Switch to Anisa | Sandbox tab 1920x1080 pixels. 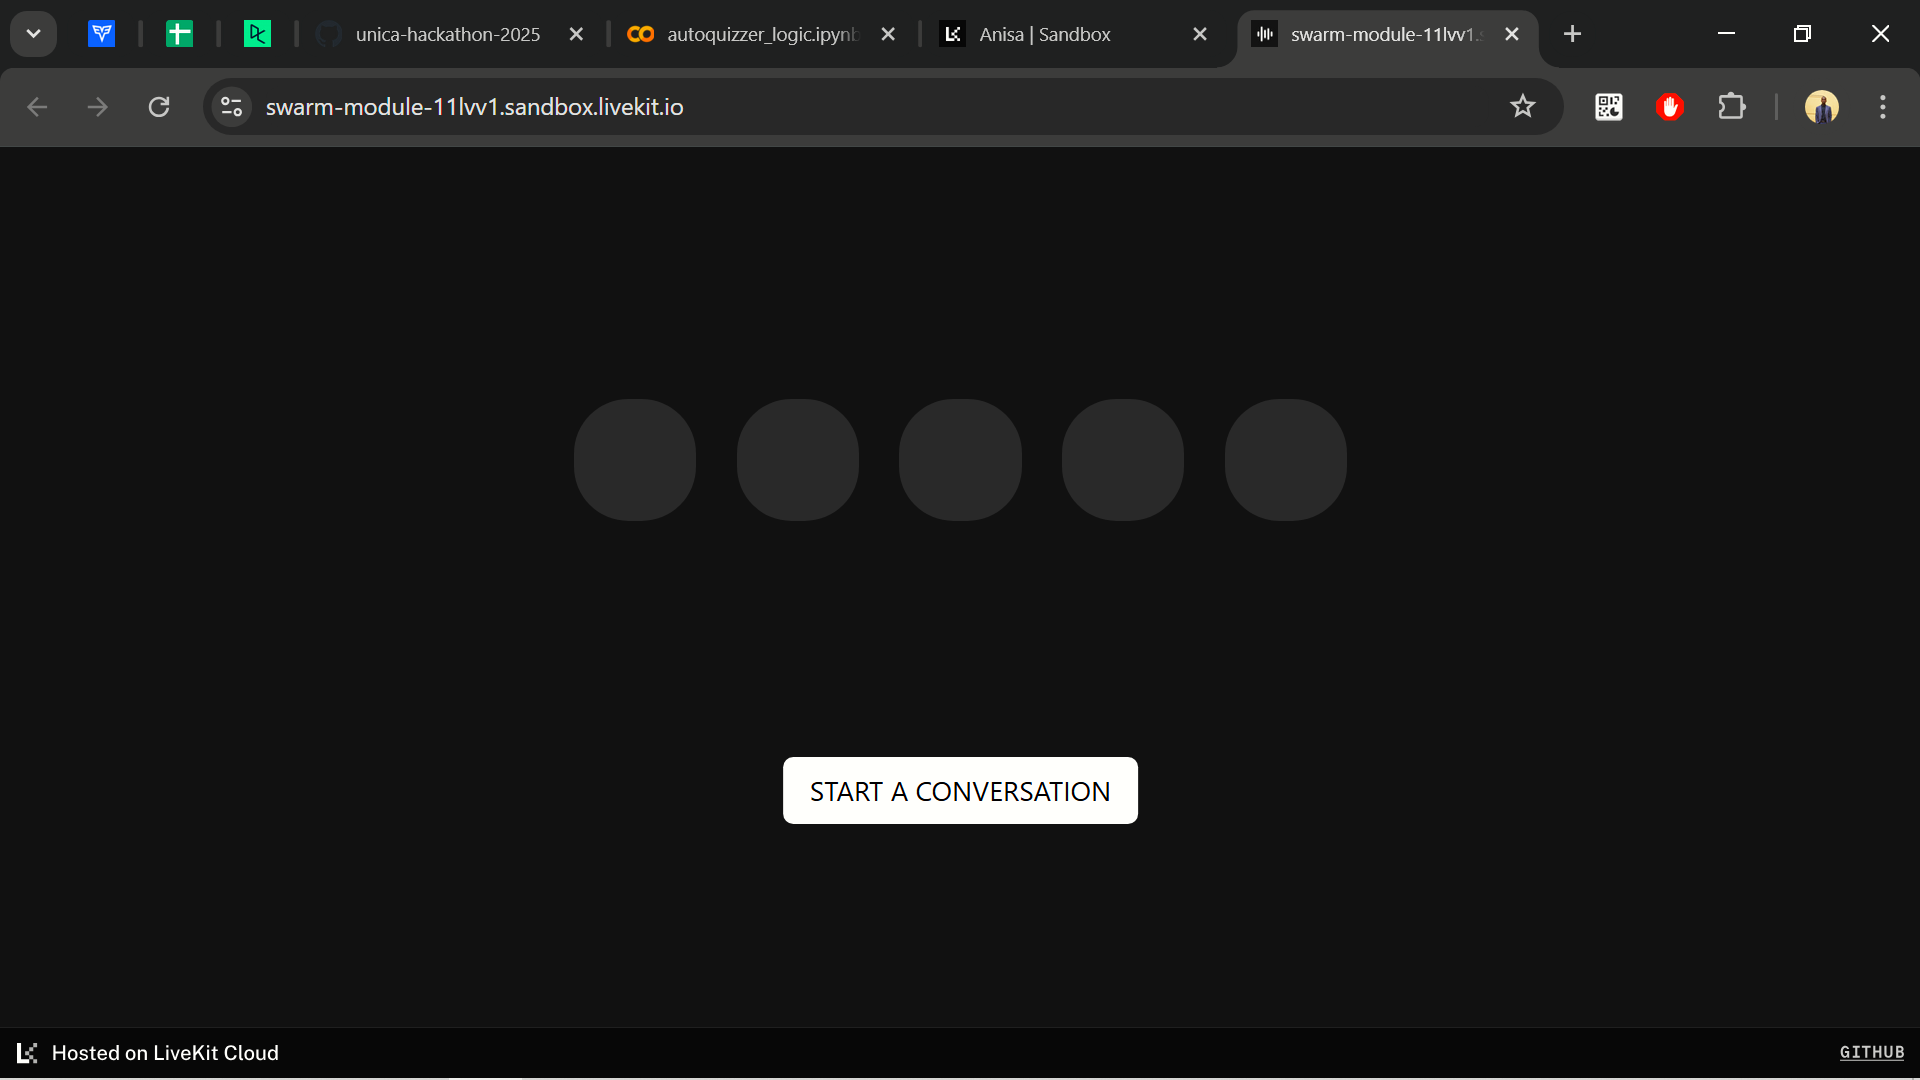tap(1044, 34)
